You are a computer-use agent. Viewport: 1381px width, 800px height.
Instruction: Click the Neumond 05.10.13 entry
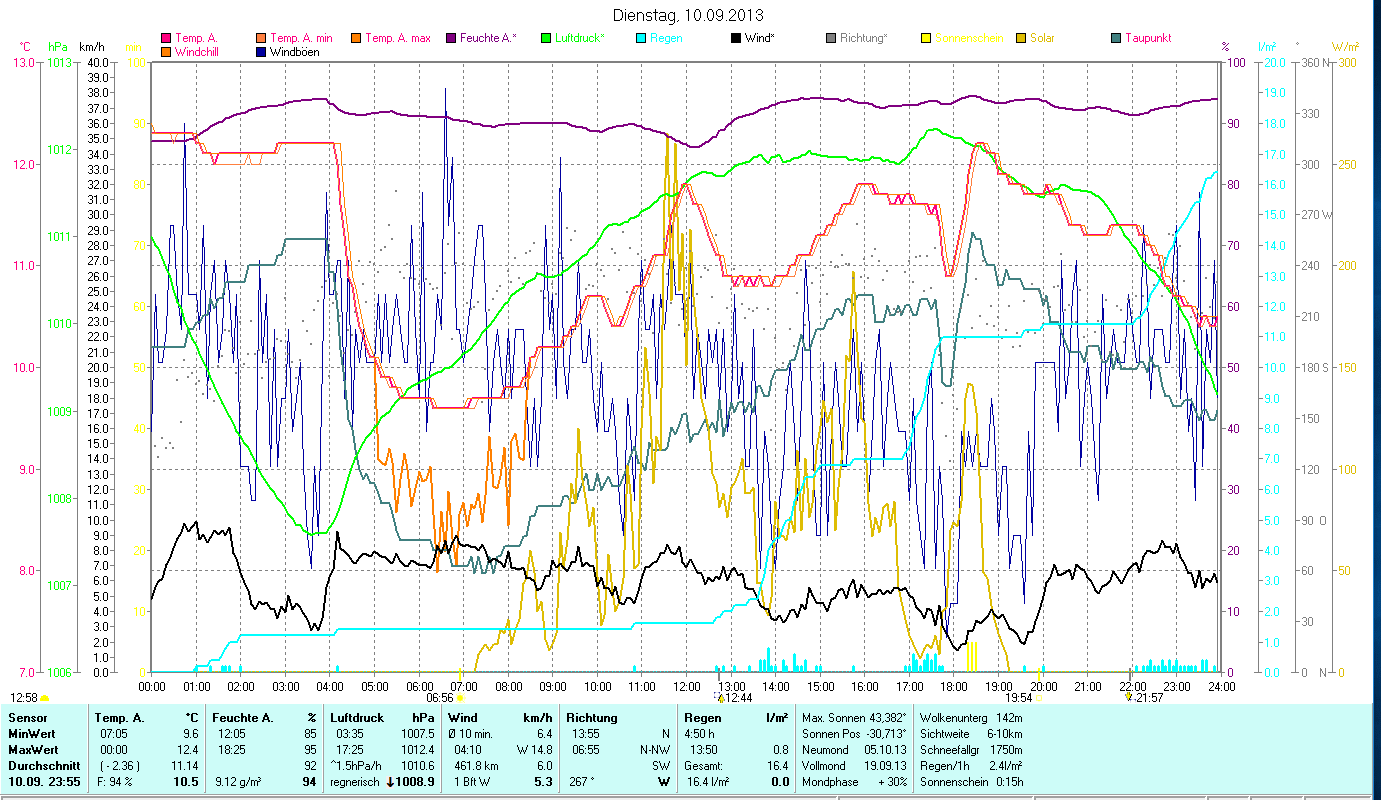pos(855,750)
